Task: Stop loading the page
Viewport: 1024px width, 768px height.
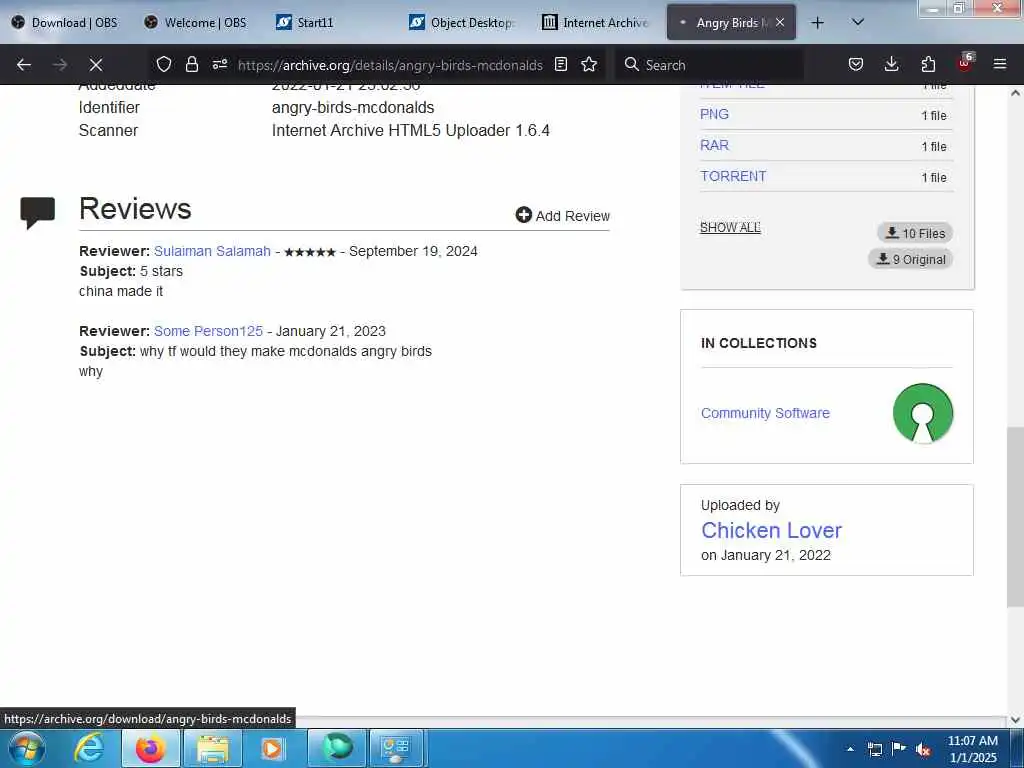Action: point(95,65)
